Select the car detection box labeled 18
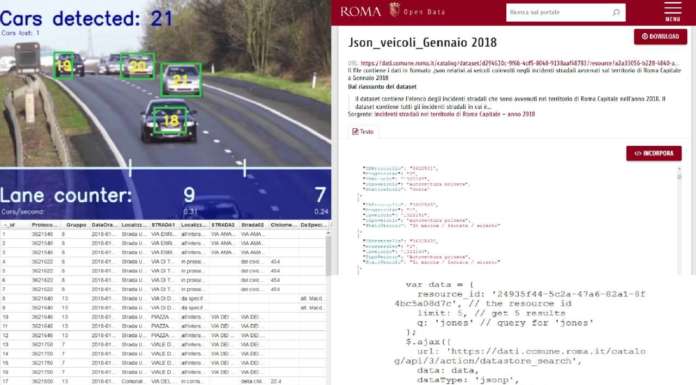This screenshot has width=696, height=385. [x=171, y=121]
